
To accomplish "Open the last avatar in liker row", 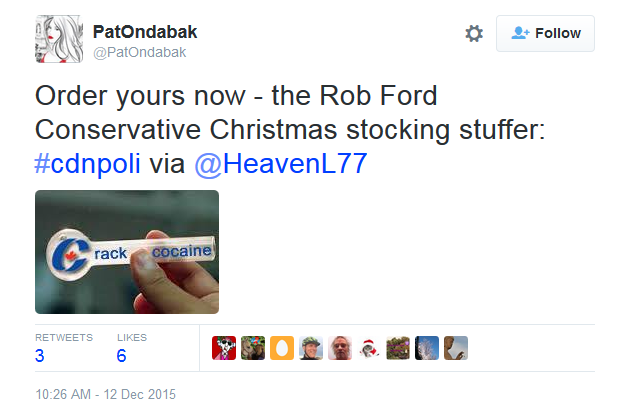I will tap(456, 347).
